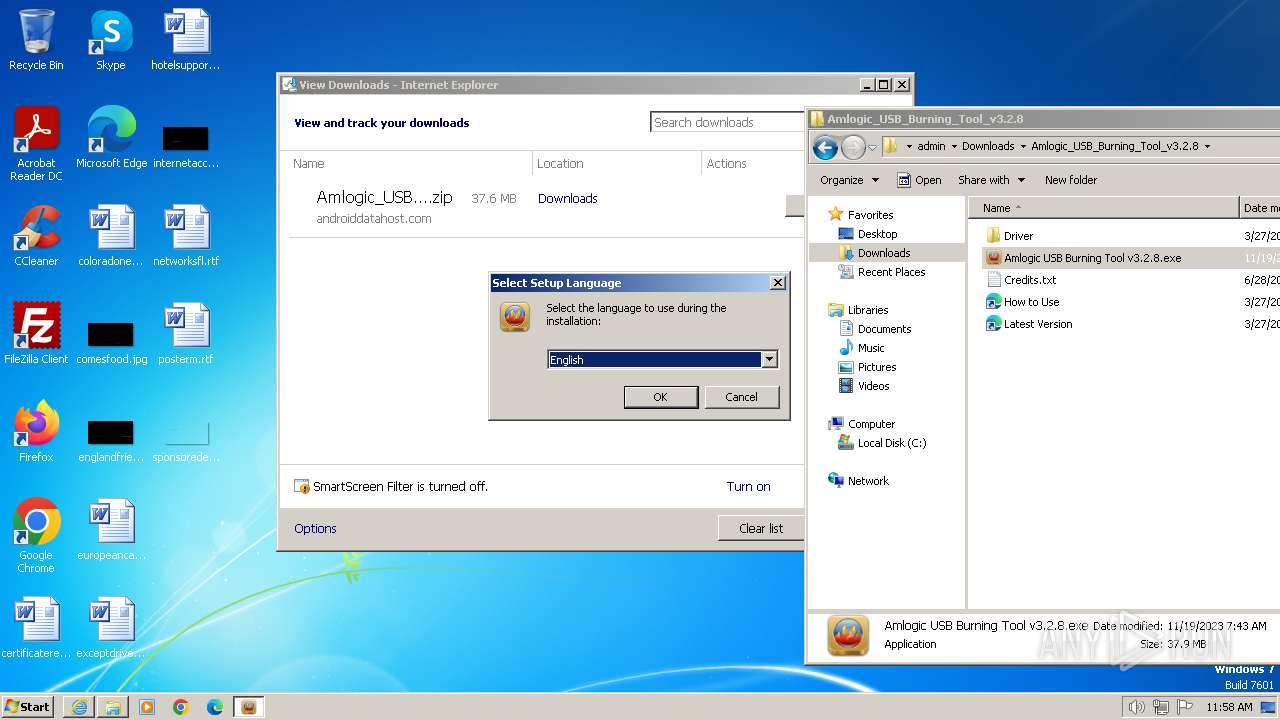Open the coloradone Word document icon
The image size is (1280, 720).
(111, 236)
